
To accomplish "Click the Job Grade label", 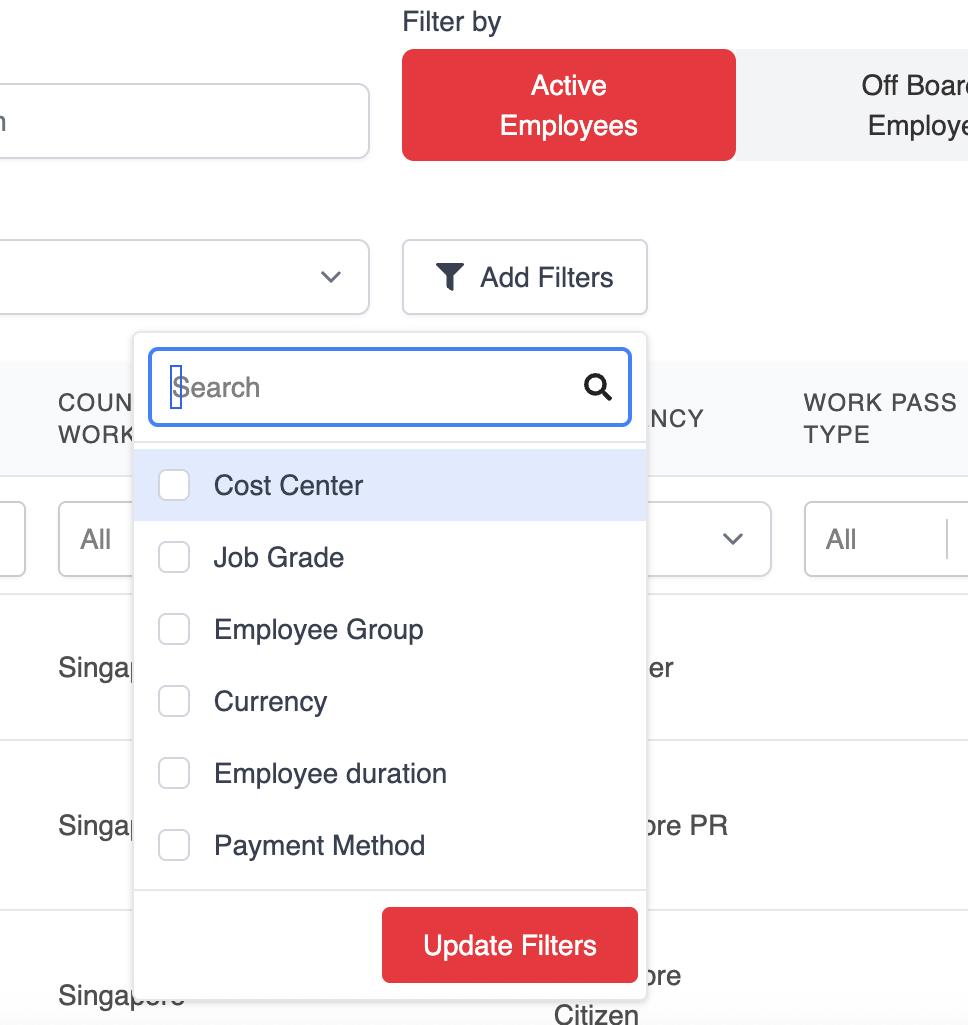I will 279,558.
